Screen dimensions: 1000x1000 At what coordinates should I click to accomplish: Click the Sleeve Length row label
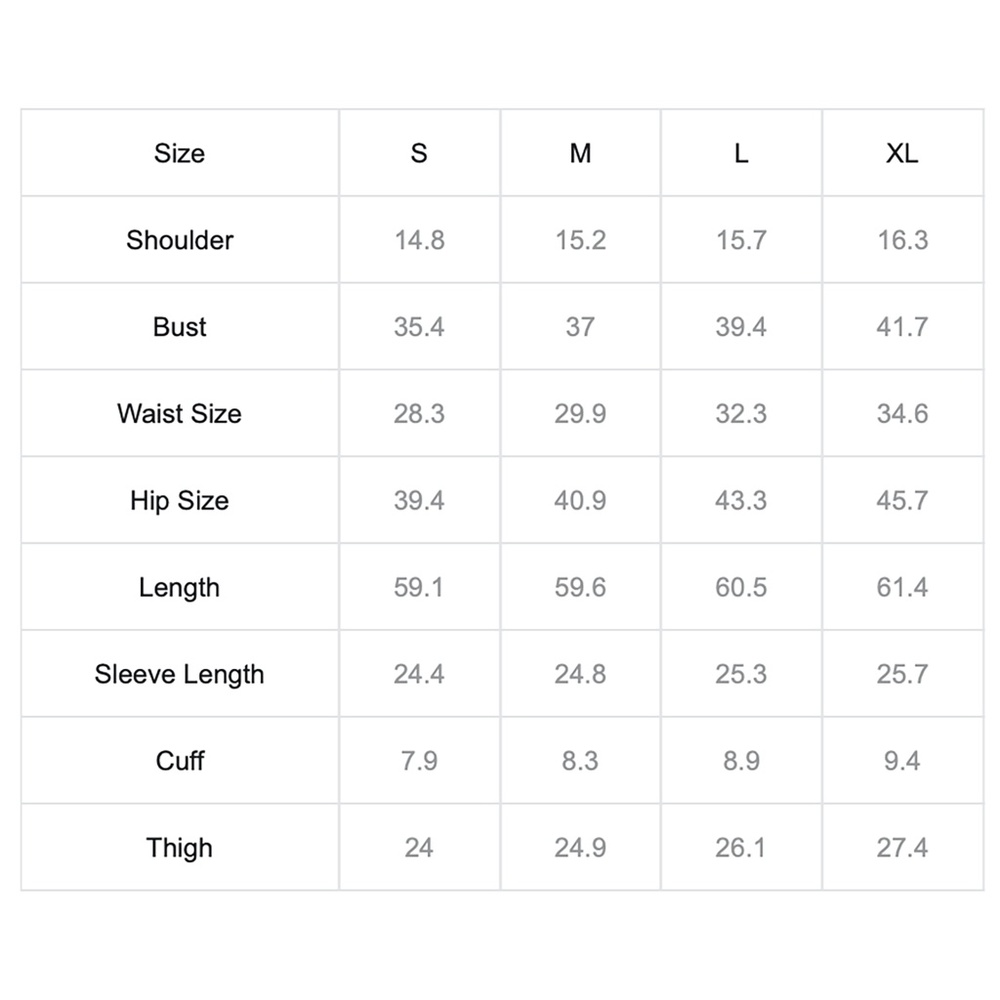tap(180, 674)
